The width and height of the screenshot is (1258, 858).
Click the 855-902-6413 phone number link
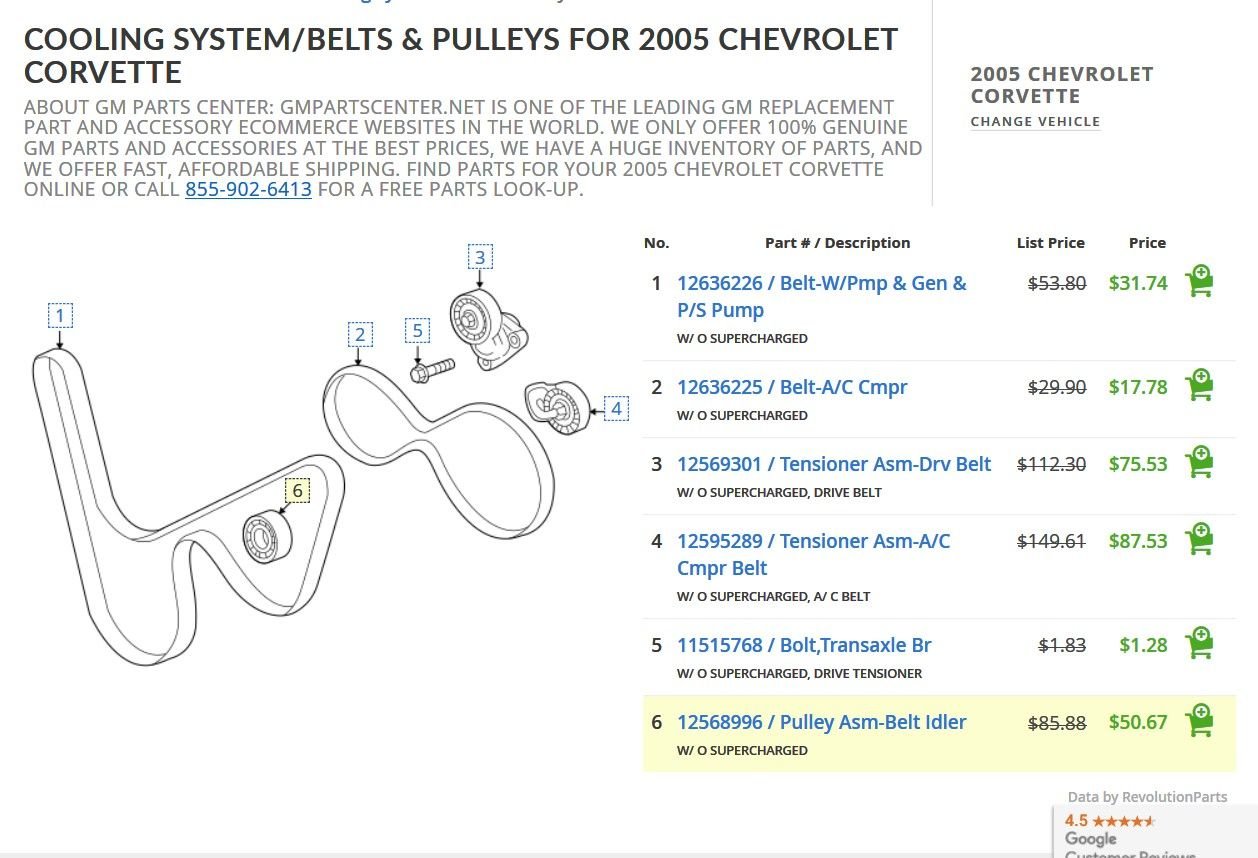click(248, 189)
